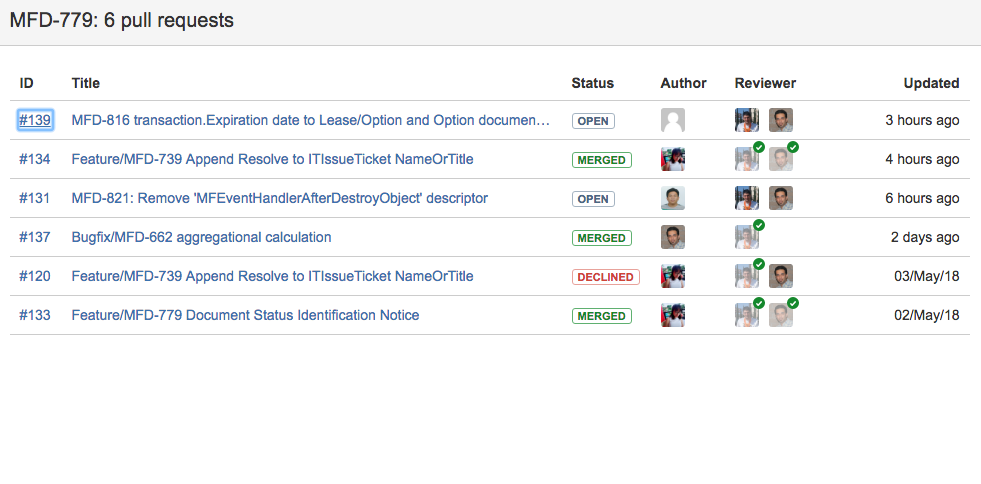981x484 pixels.
Task: Open Bugfix/MFD-662 aggregational calculation title link
Action: [201, 238]
